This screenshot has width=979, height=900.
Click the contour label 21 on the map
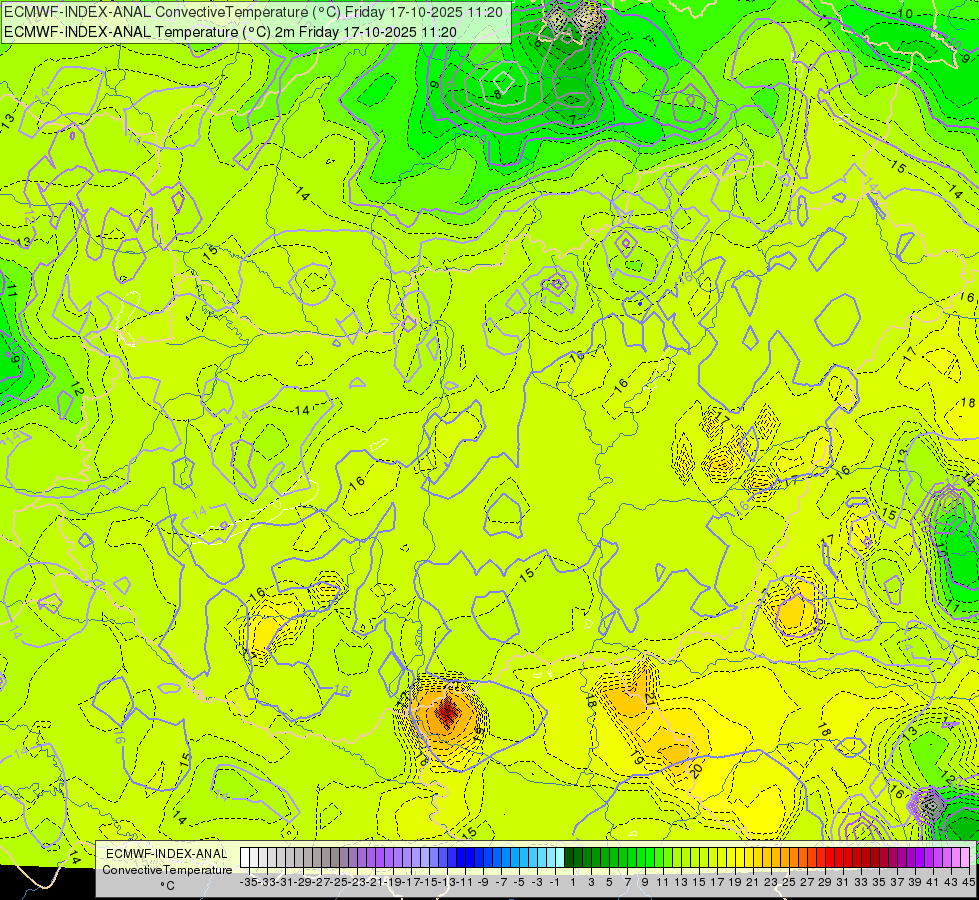coord(649,698)
